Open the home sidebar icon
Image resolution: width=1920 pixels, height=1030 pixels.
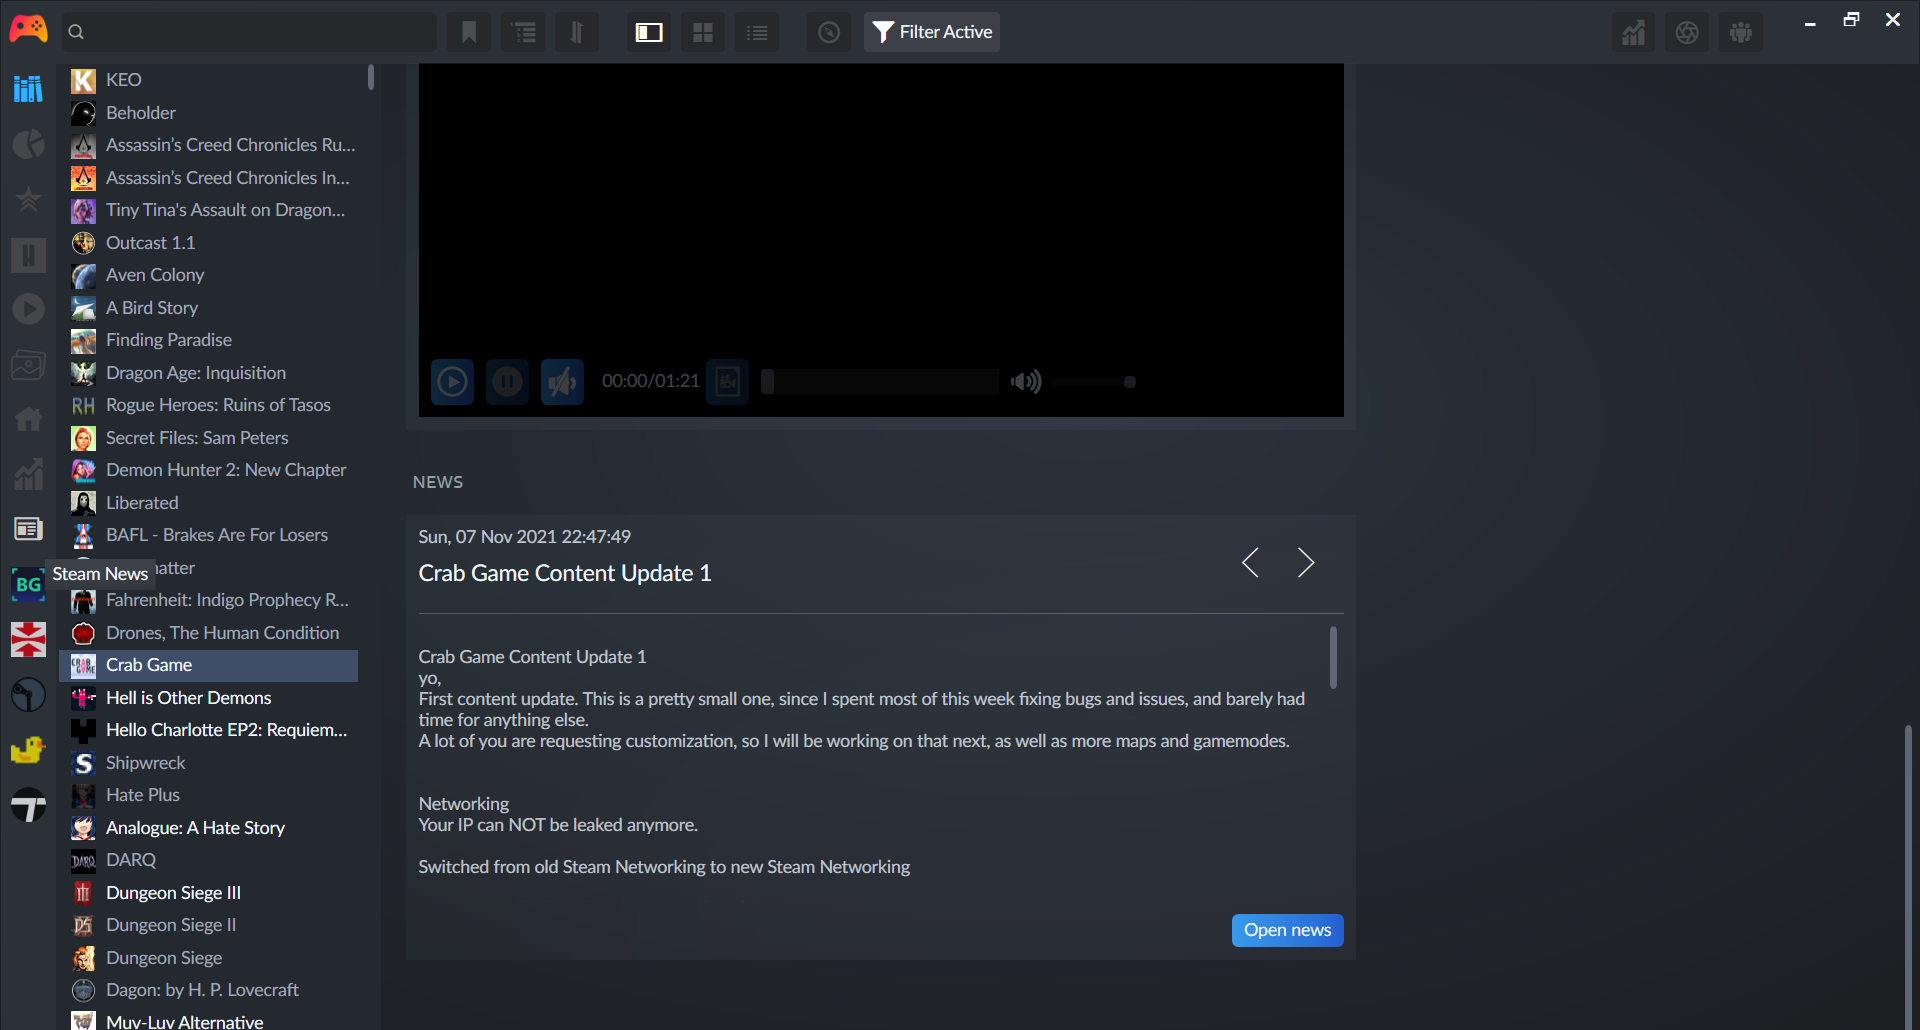coord(28,419)
